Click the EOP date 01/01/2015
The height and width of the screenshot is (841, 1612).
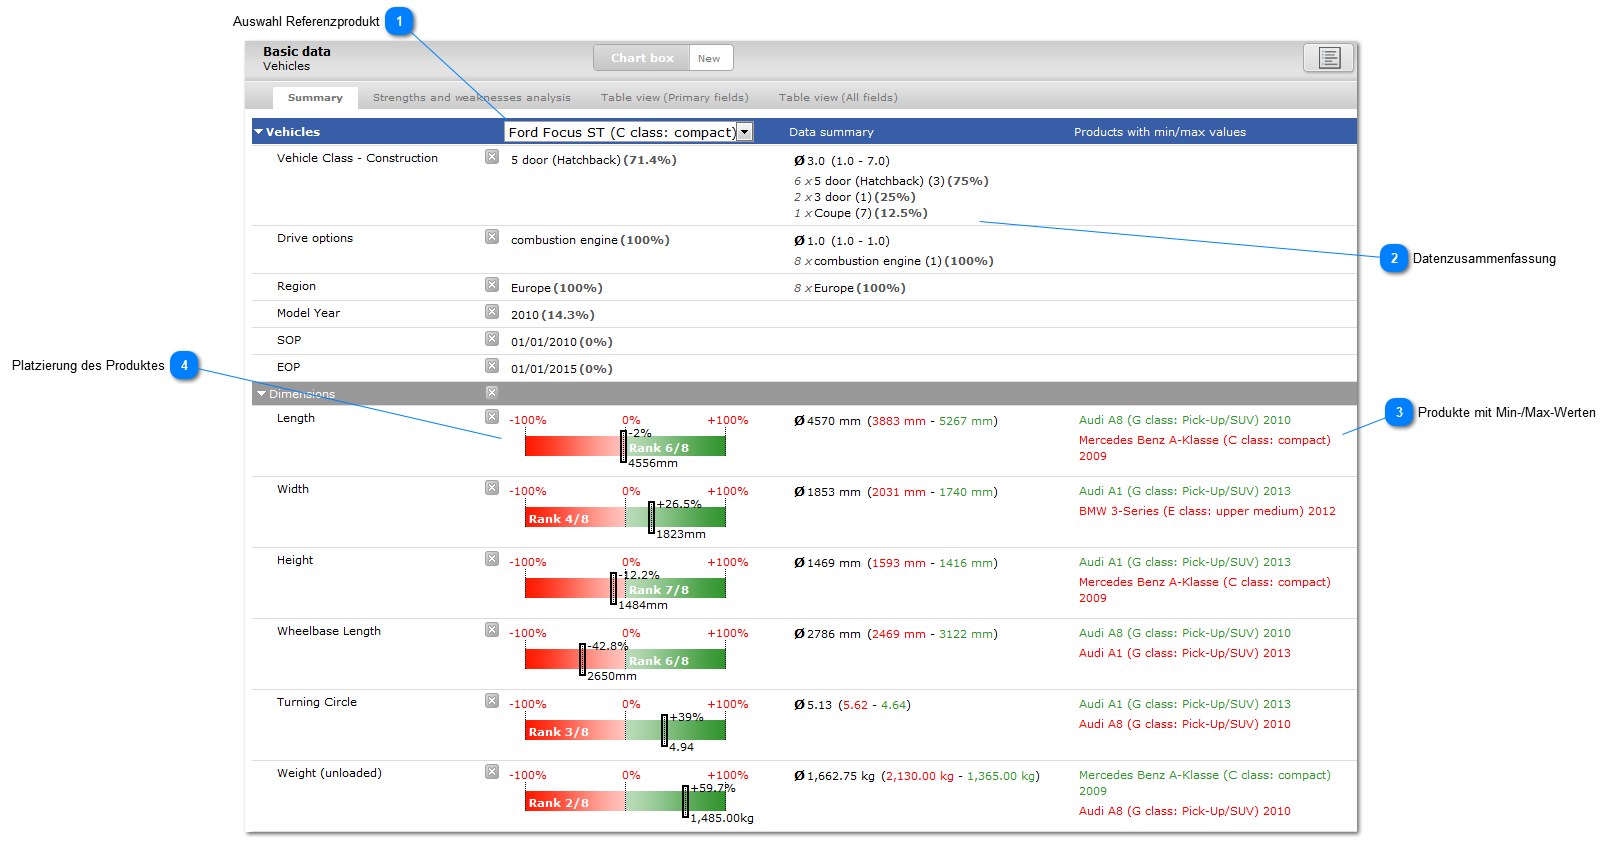click(562, 369)
